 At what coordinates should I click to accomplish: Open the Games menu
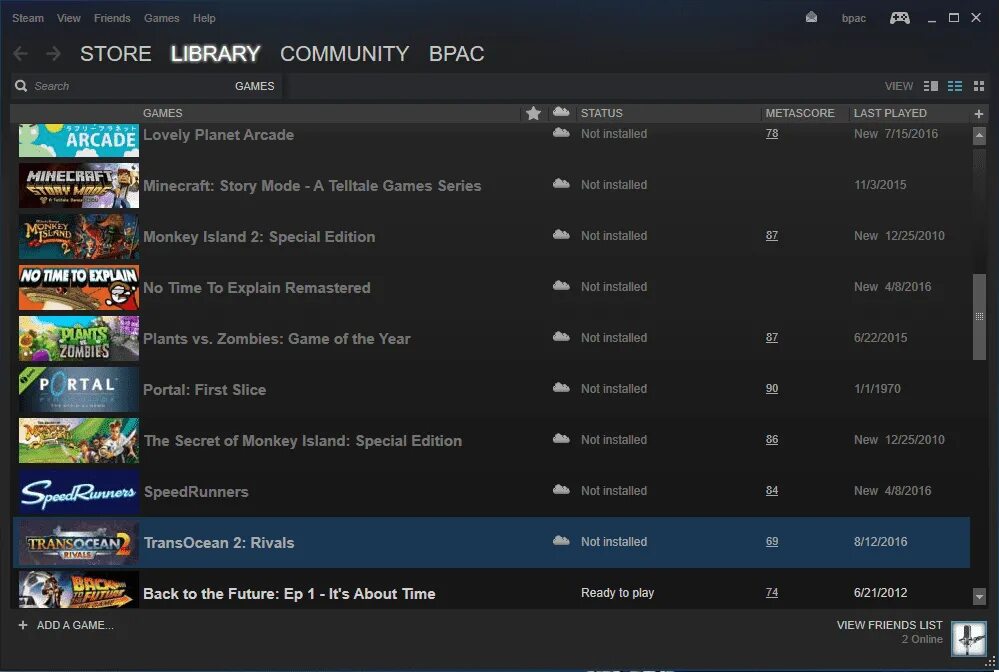[x=161, y=18]
